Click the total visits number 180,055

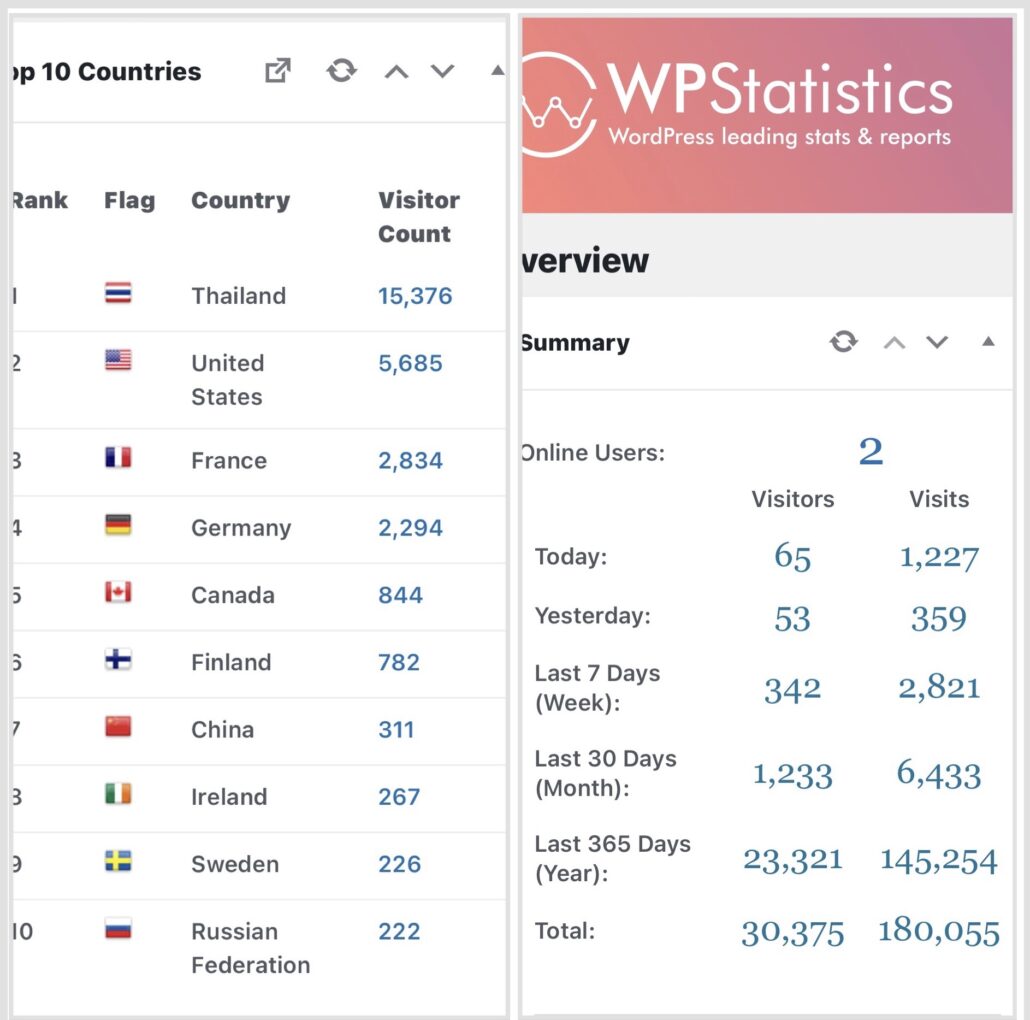(x=938, y=932)
